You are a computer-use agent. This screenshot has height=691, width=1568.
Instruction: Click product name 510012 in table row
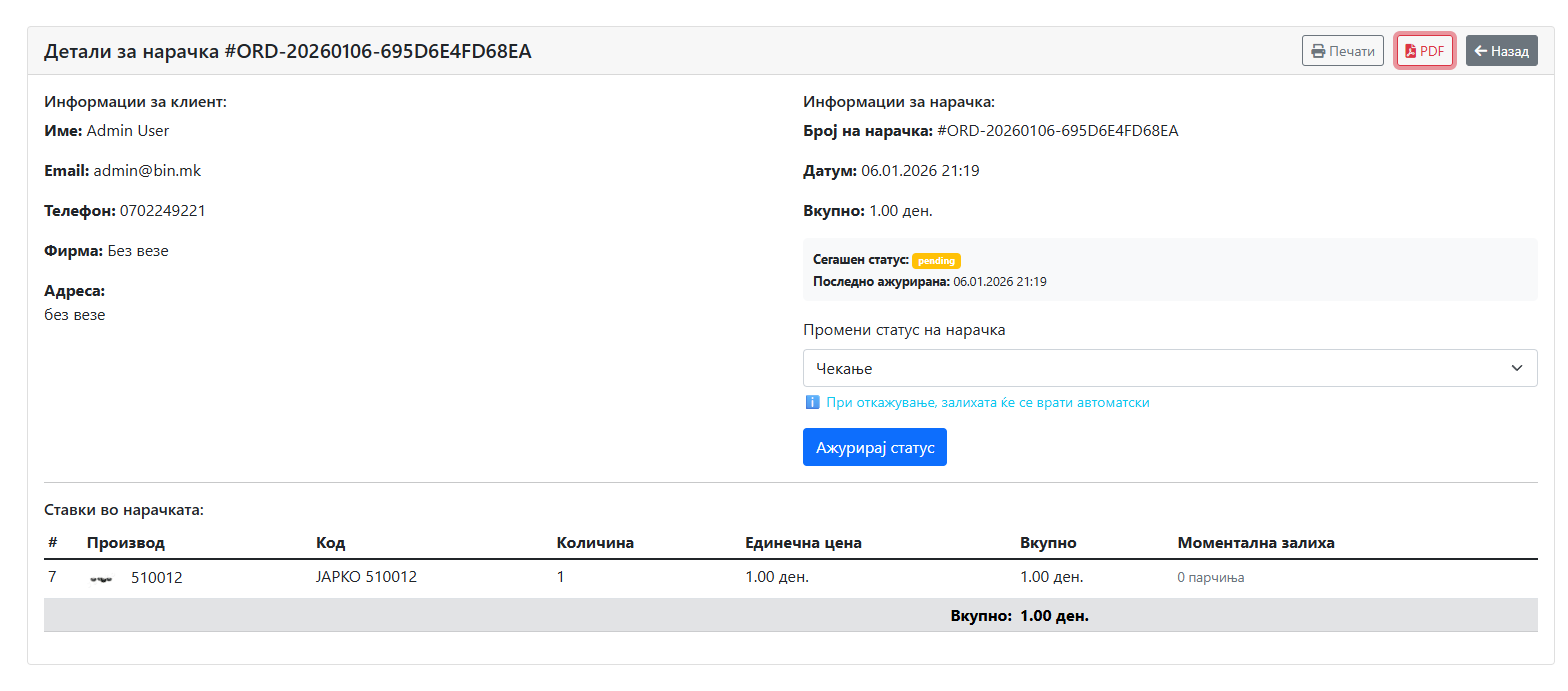click(x=157, y=578)
